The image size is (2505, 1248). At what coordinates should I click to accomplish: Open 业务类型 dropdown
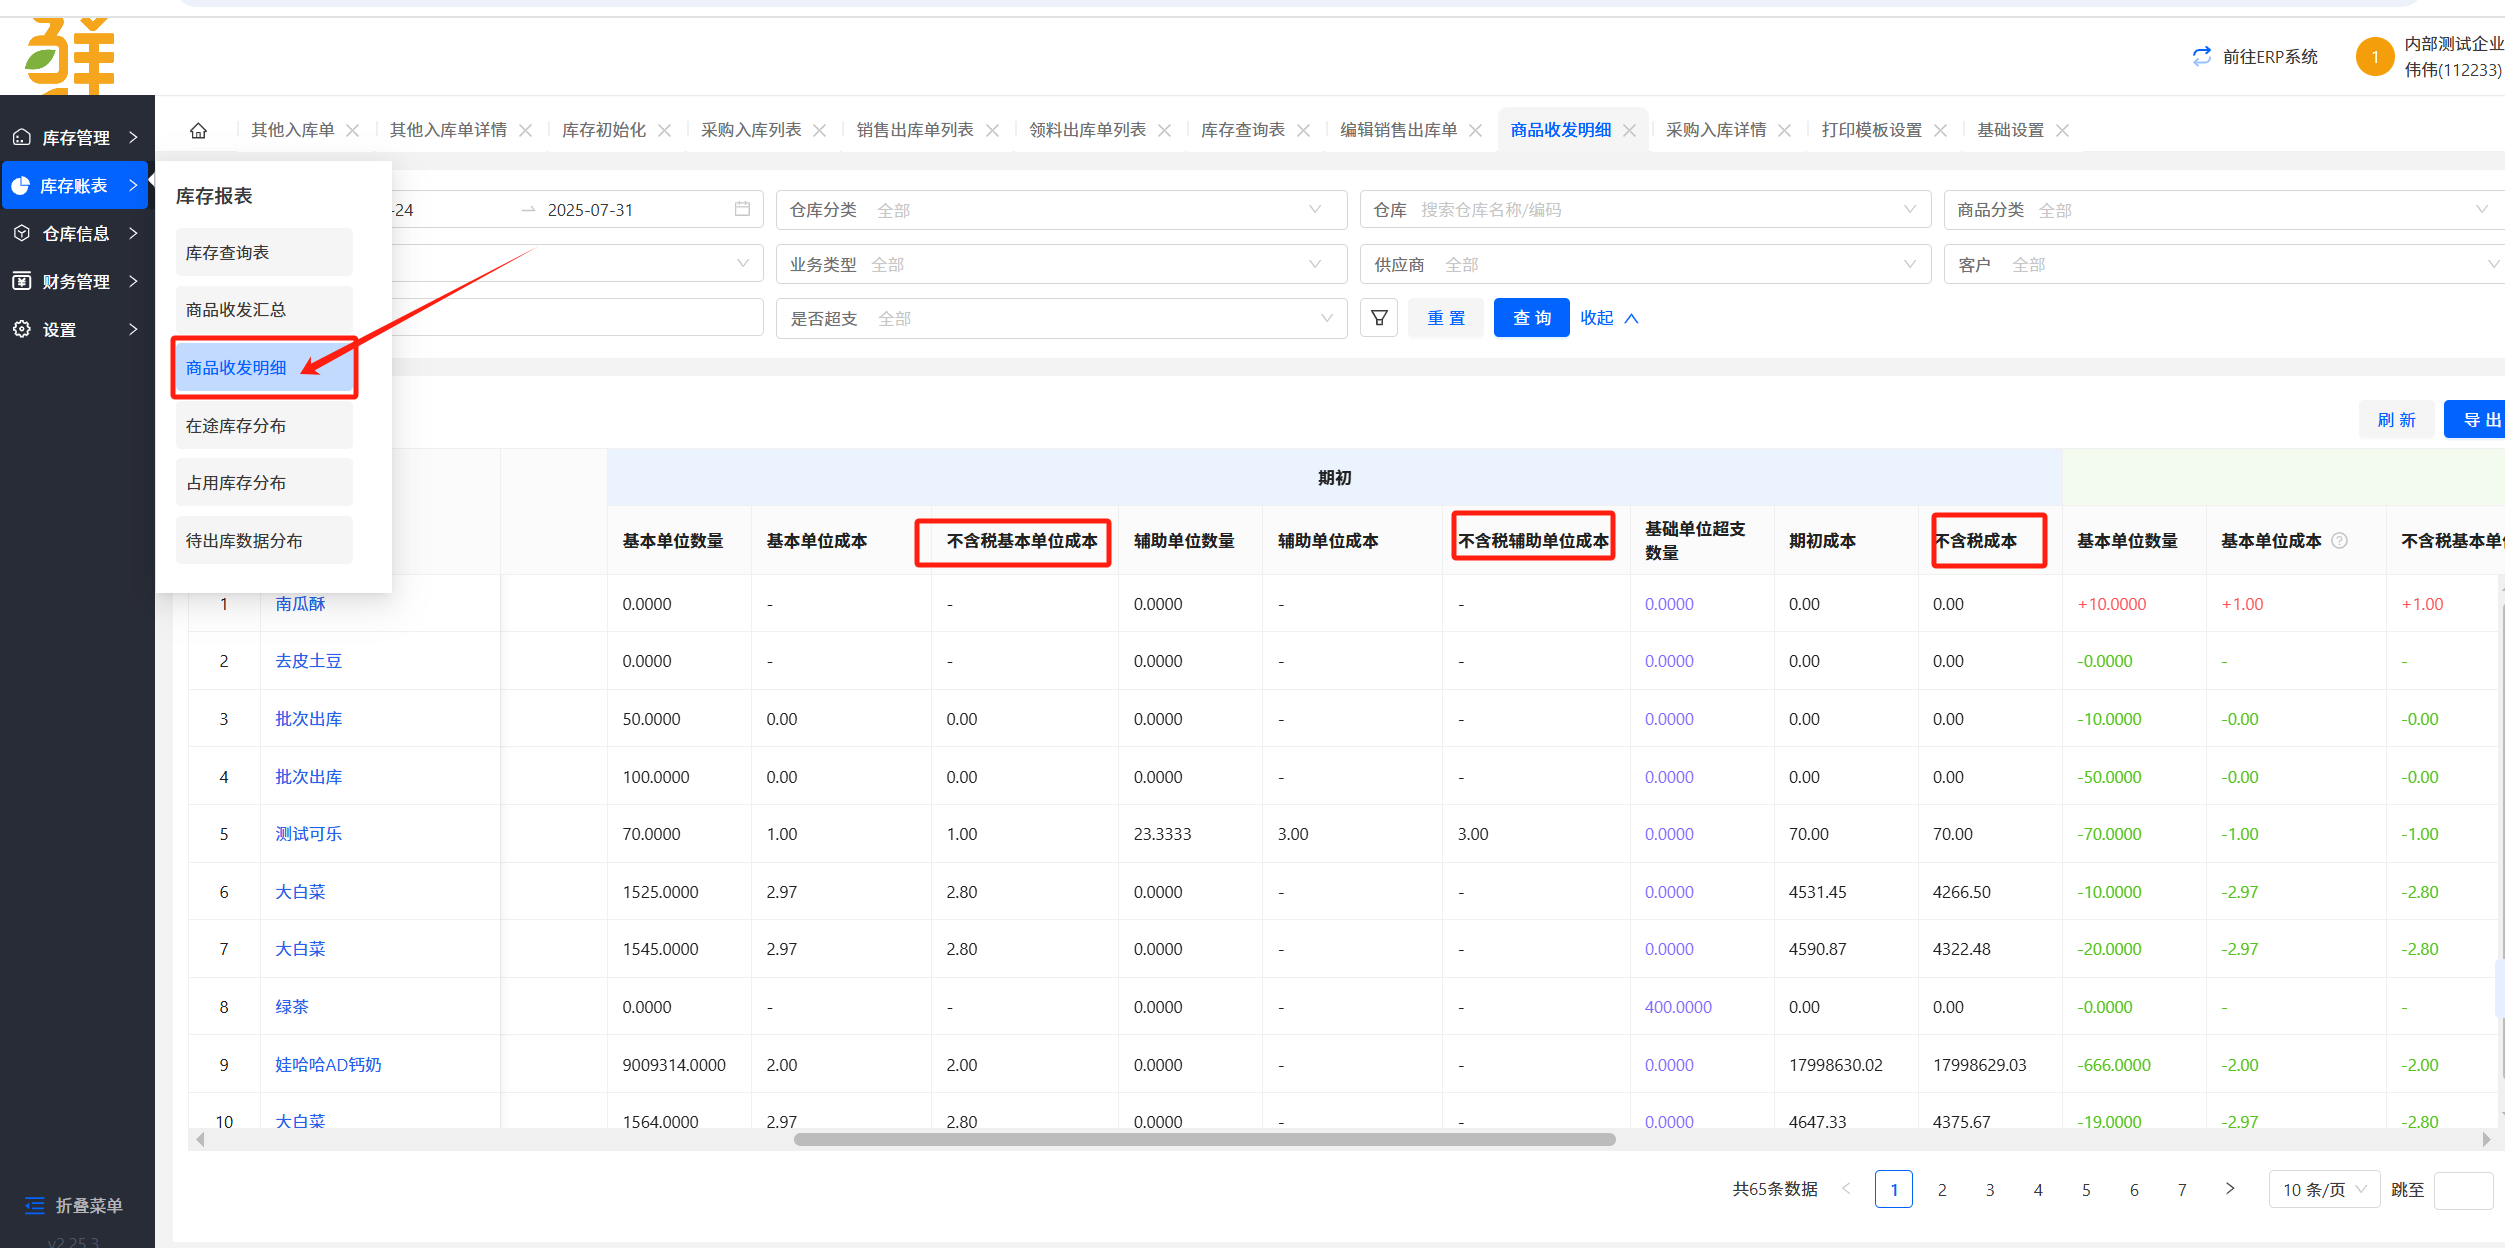tap(1061, 264)
